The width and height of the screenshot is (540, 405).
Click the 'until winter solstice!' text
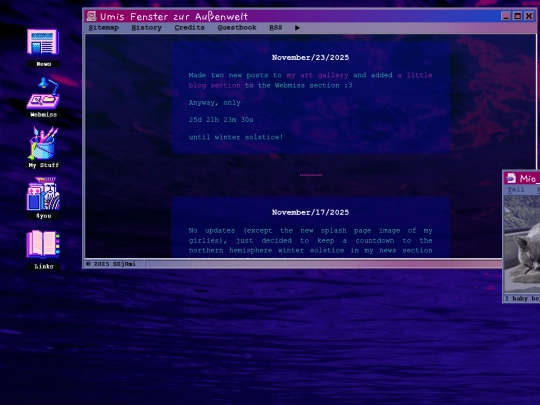point(236,137)
